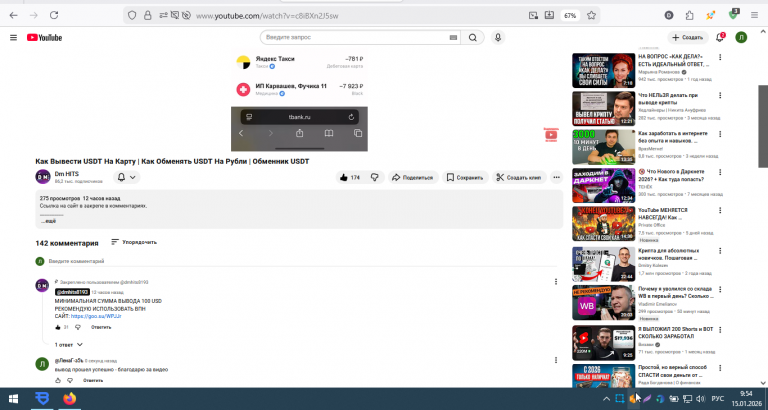Image resolution: width=768 pixels, height=410 pixels.
Task: Open the three-dot more actions under the video
Action: pos(556,177)
